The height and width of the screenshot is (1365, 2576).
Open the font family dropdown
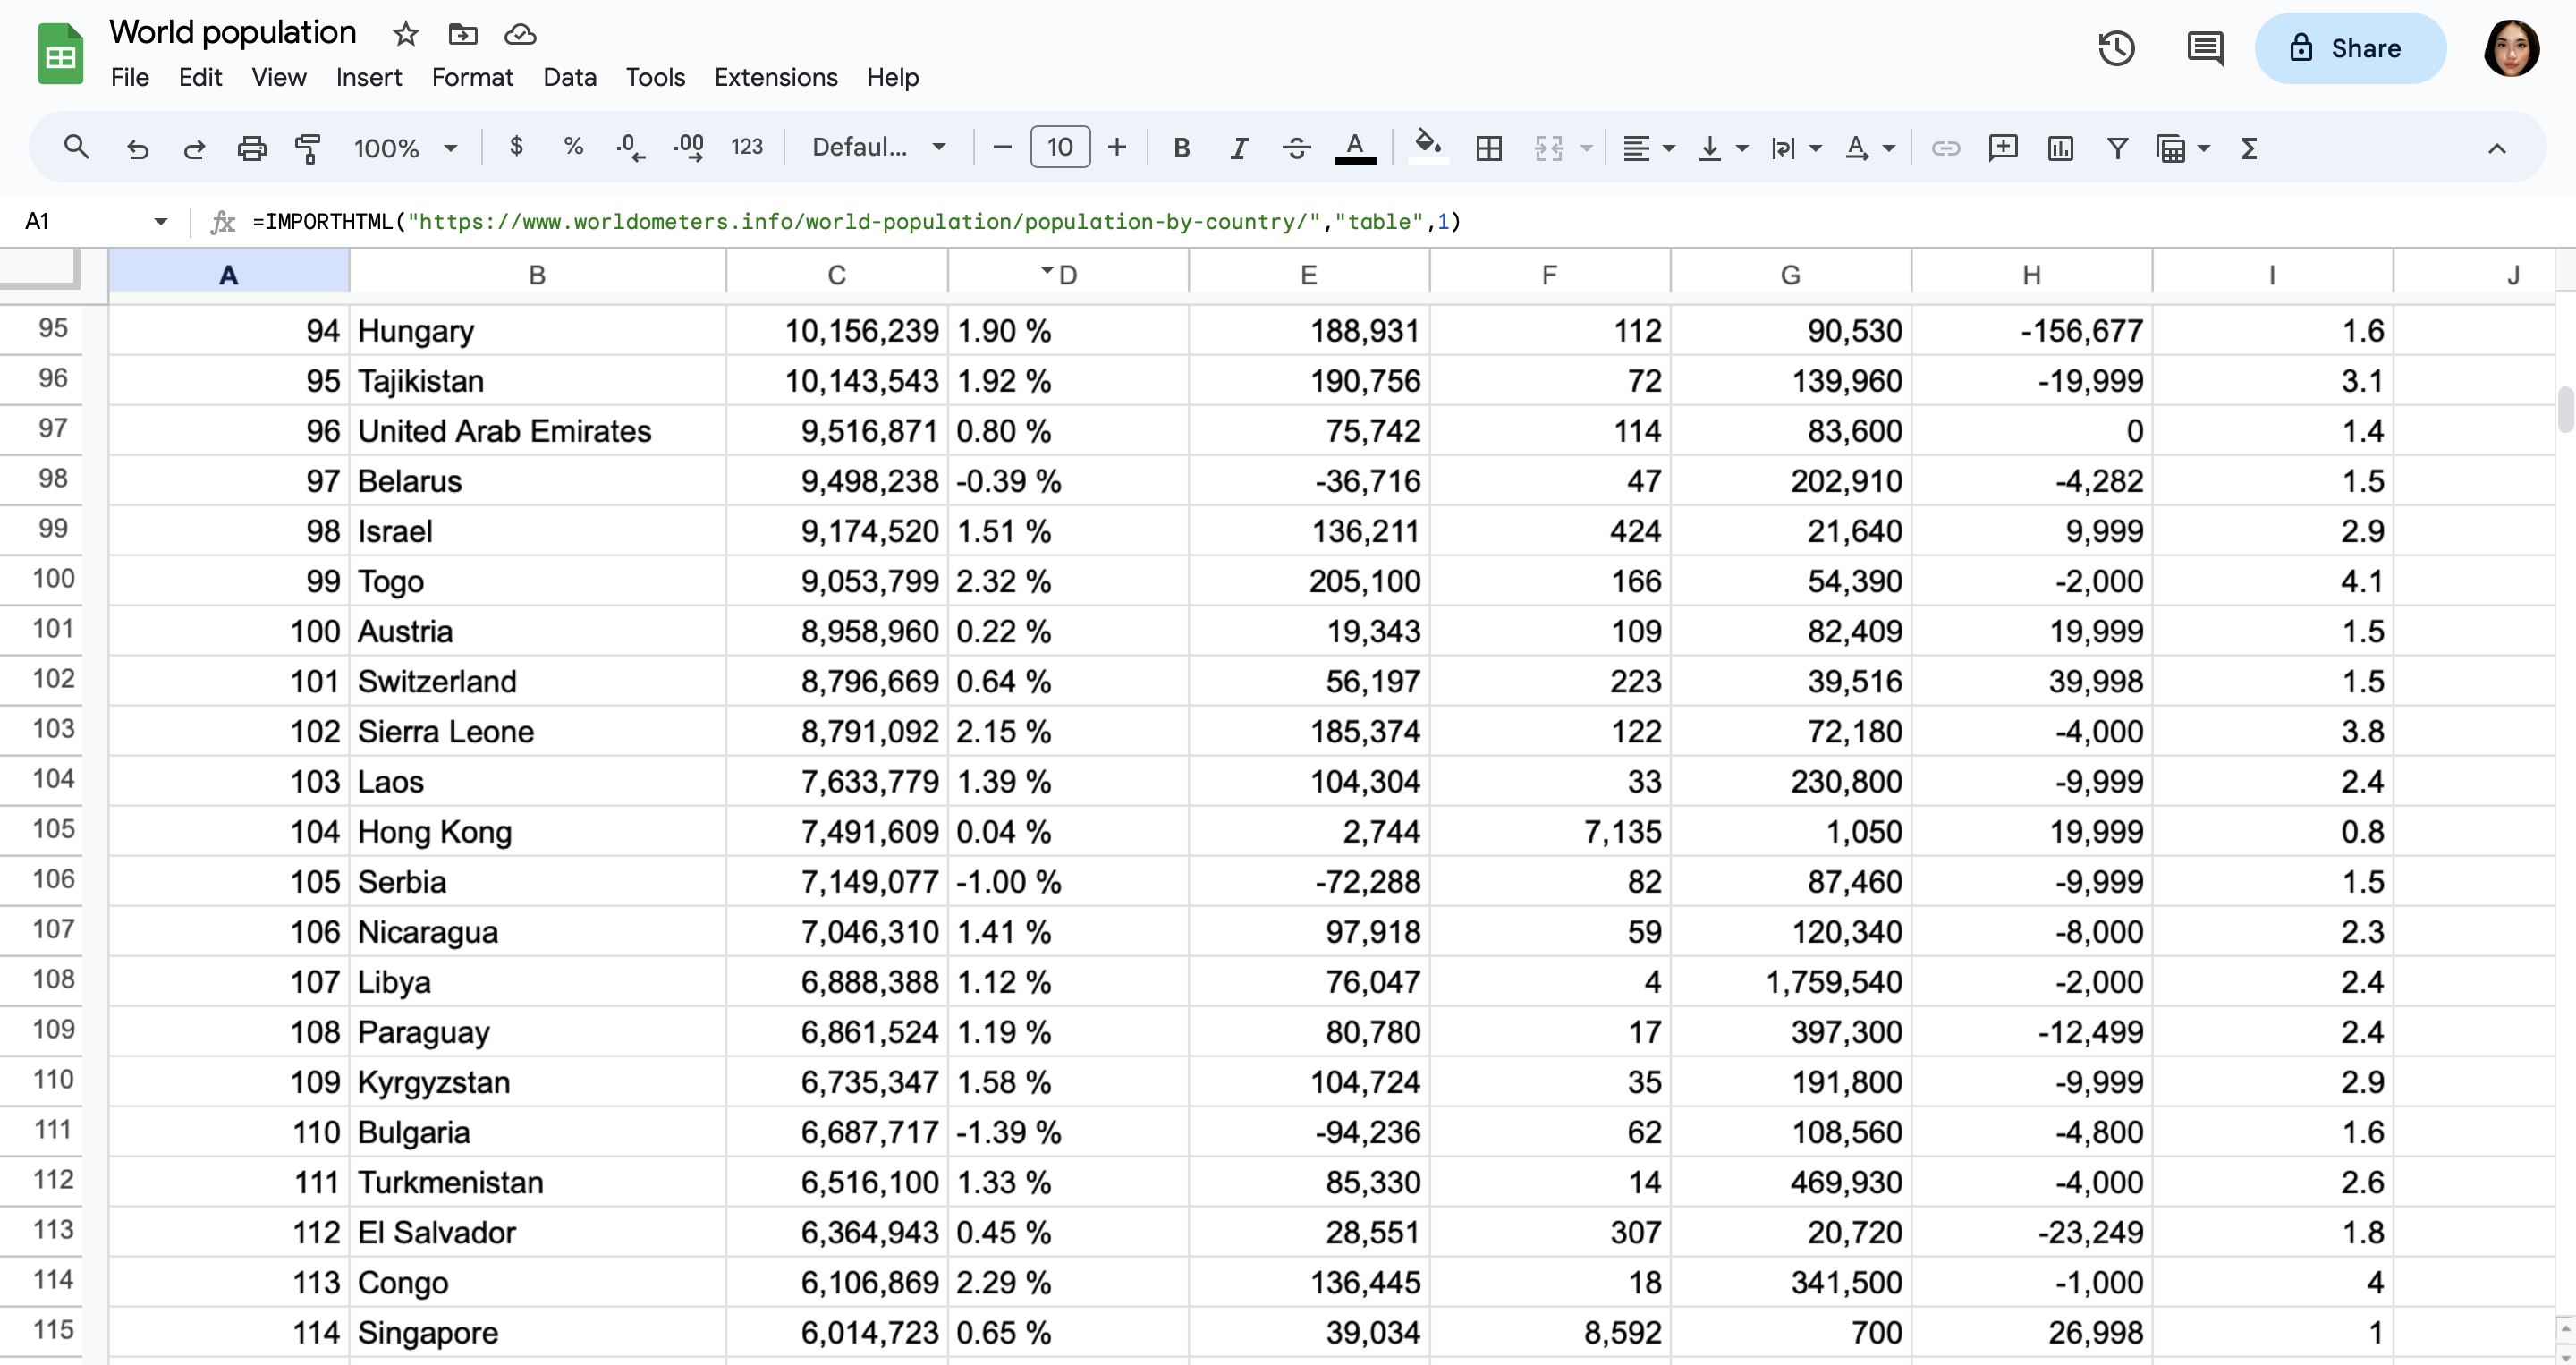878,148
